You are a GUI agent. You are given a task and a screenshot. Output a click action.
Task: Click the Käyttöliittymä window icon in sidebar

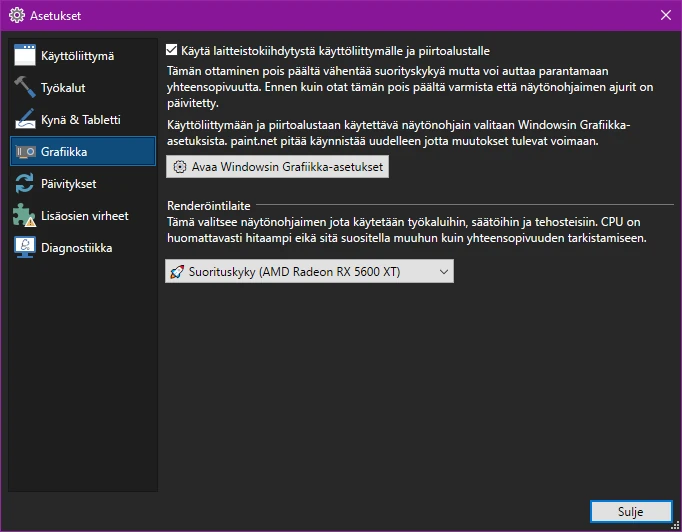tap(25, 56)
